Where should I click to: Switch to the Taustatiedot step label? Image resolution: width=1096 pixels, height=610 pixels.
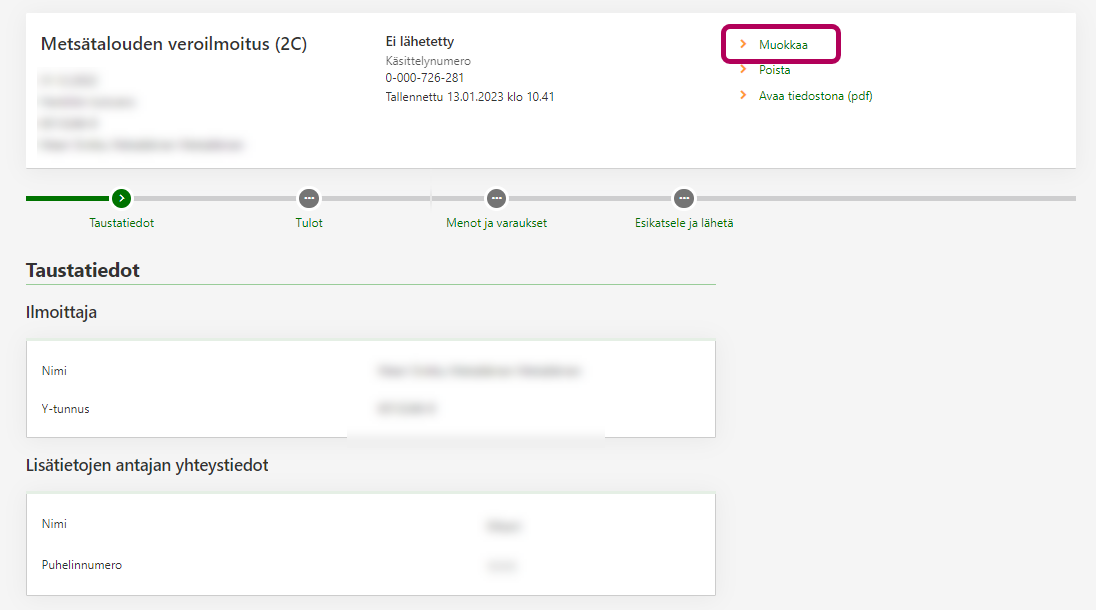pos(121,223)
